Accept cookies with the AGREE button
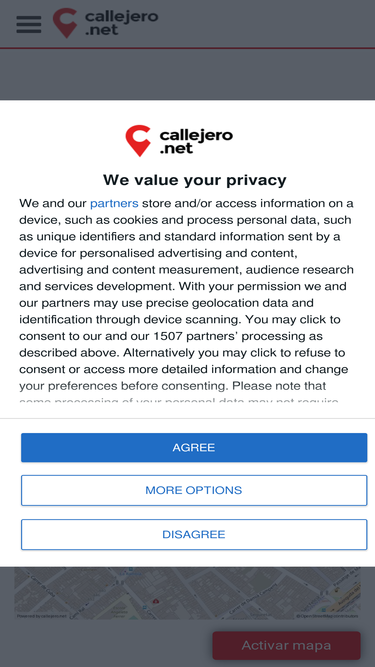The height and width of the screenshot is (667, 375). (x=194, y=448)
